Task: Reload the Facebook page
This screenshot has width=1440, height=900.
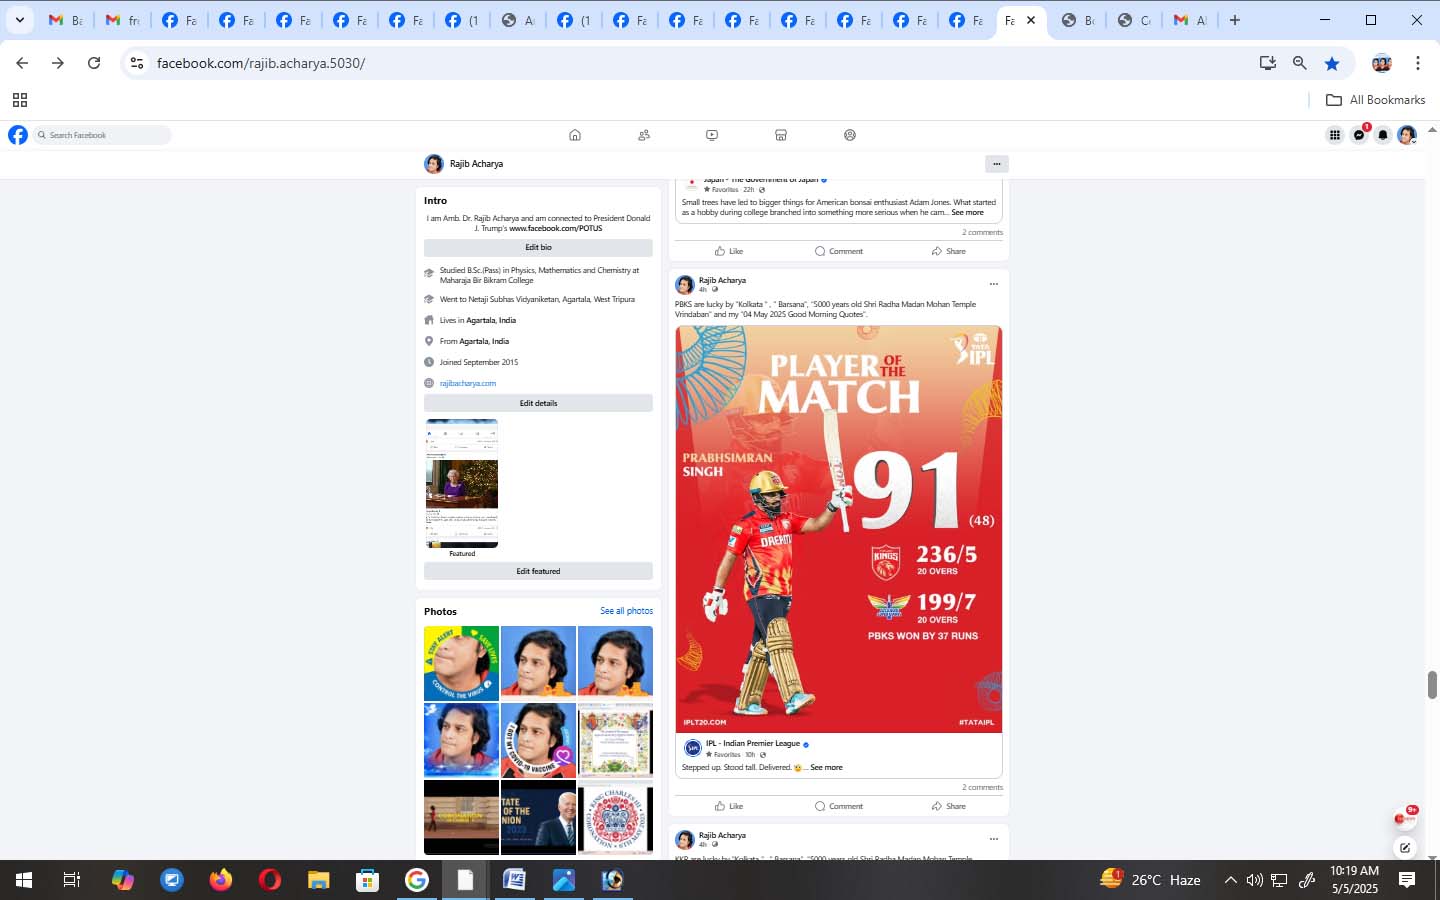Action: [x=94, y=63]
